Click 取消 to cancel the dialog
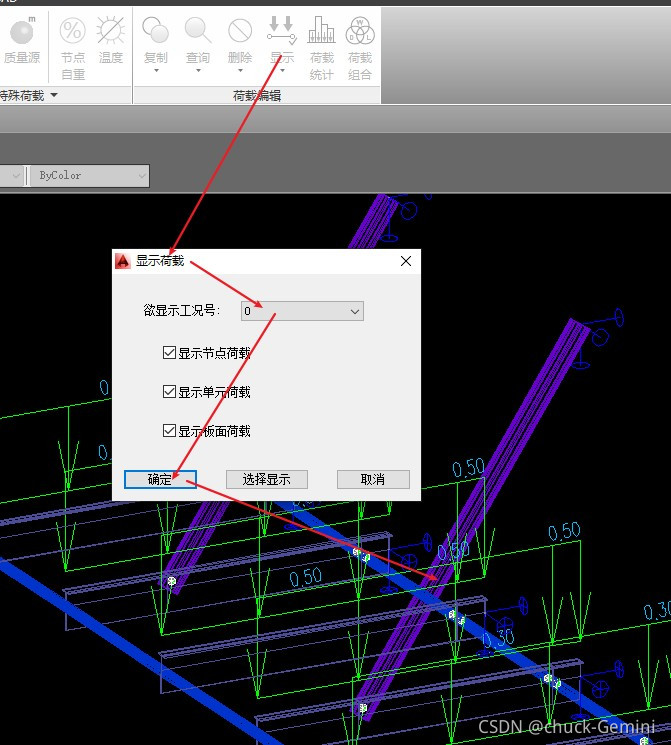Viewport: 671px width, 745px height. click(374, 479)
